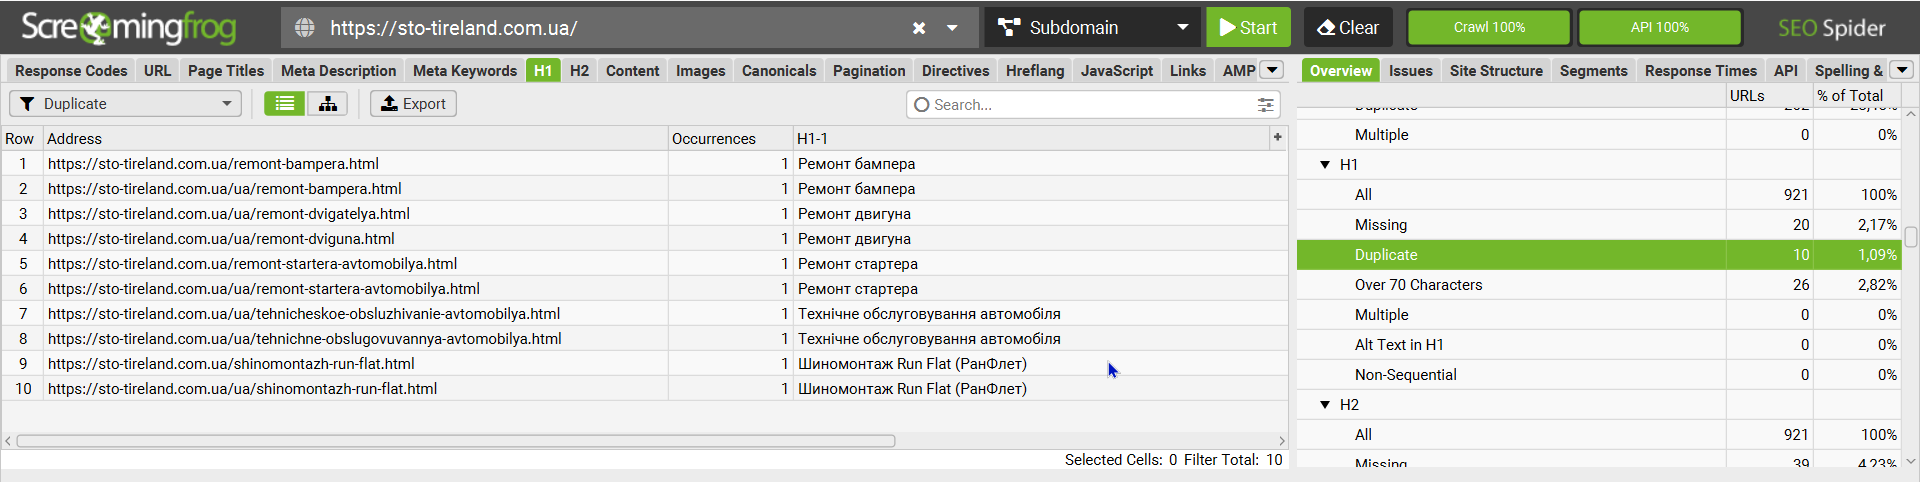Click the globe icon in URL bar

pos(305,28)
